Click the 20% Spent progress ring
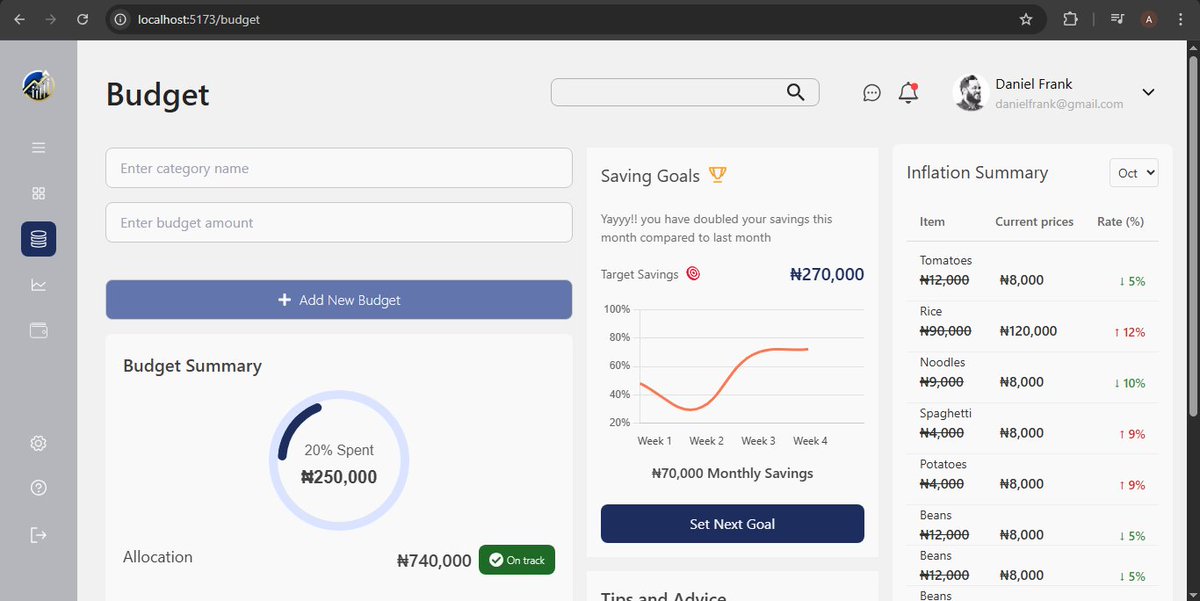Screen dimensions: 1200x601 (339, 460)
